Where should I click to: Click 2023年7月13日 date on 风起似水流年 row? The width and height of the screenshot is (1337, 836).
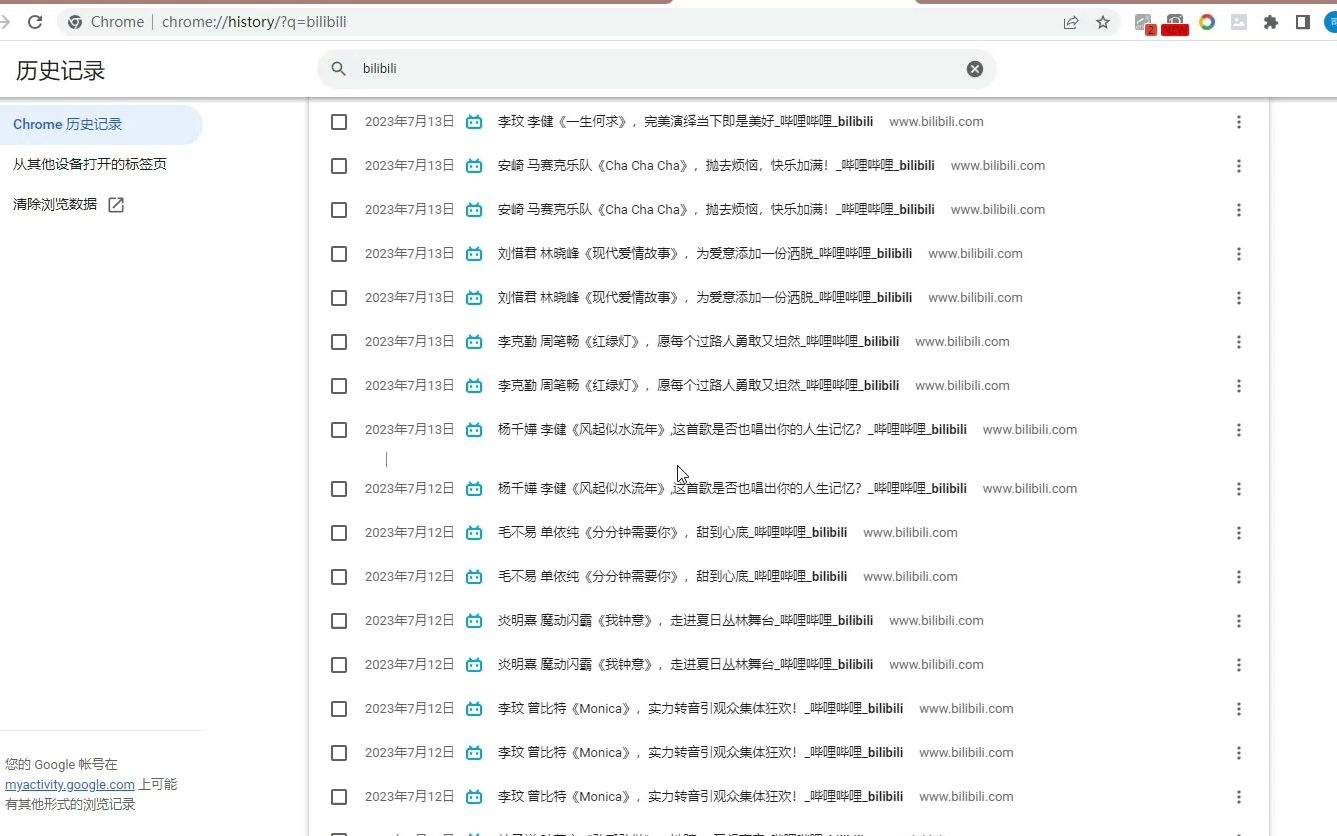click(409, 430)
